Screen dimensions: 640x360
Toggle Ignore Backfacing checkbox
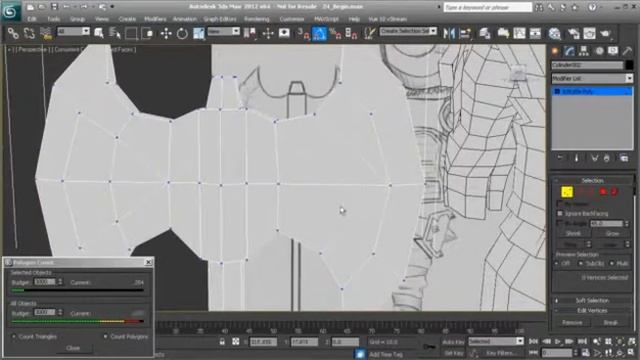pyautogui.click(x=560, y=213)
